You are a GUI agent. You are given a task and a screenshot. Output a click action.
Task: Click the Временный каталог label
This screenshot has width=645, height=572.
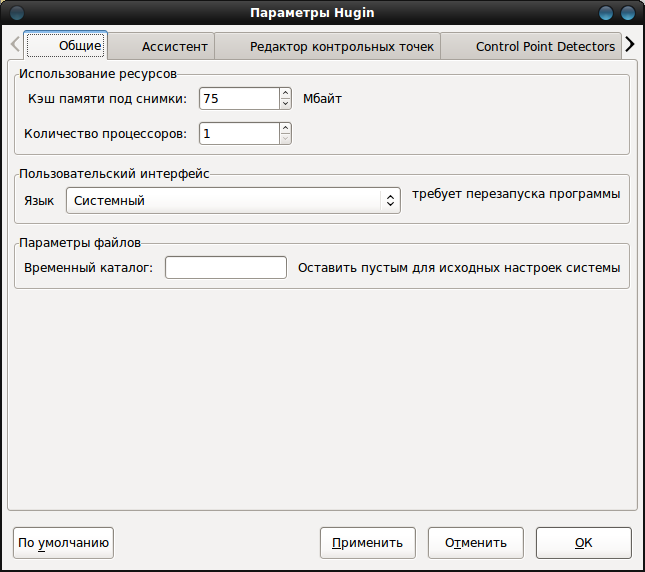[88, 268]
